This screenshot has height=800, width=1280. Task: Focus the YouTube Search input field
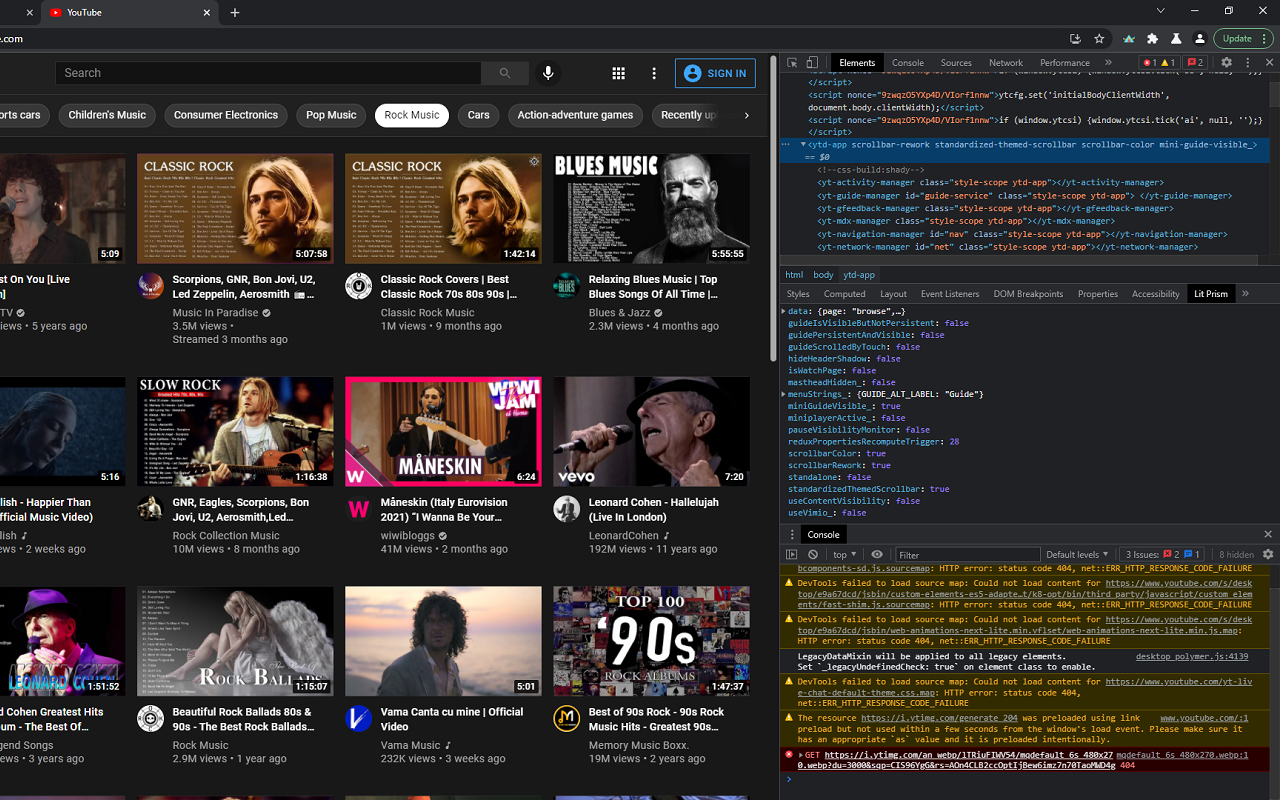(x=268, y=73)
